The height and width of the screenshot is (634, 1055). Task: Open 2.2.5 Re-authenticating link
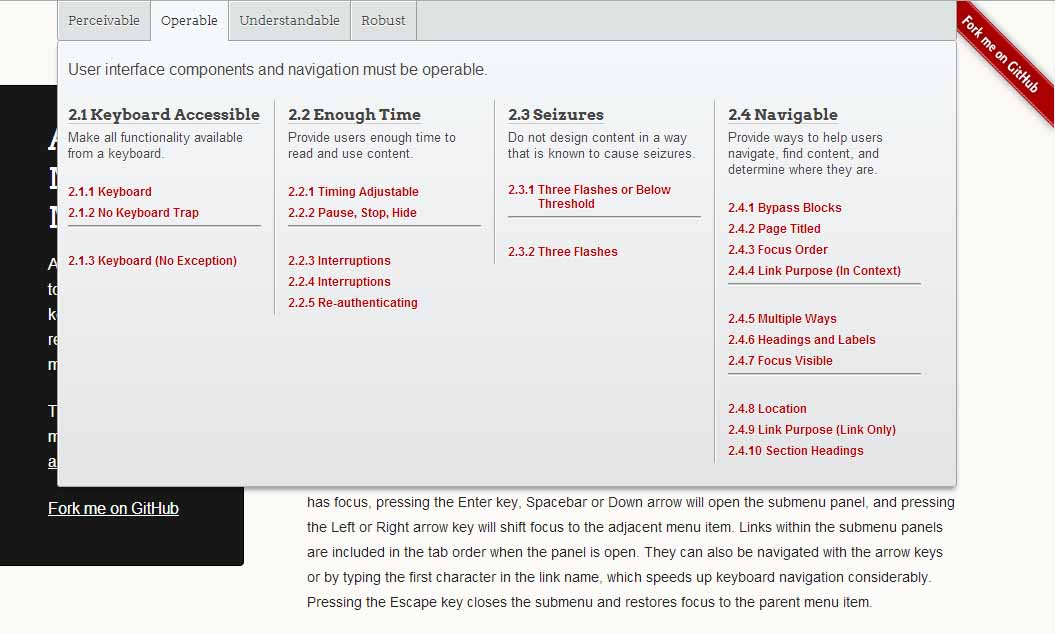point(353,303)
